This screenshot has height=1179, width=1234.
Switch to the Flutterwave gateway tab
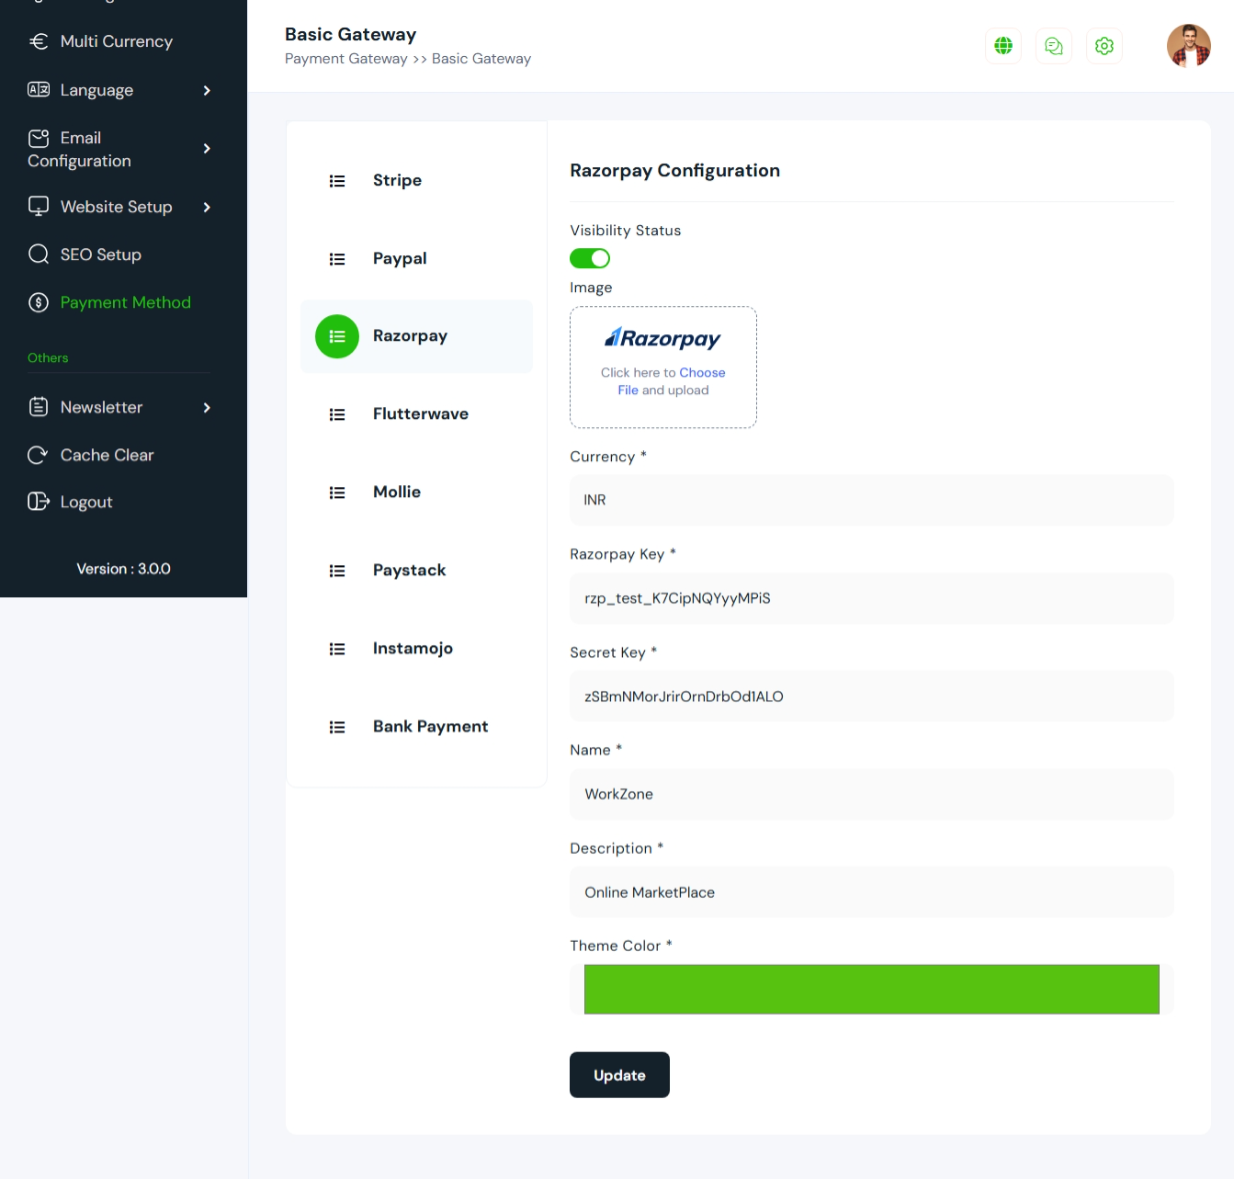click(x=416, y=414)
